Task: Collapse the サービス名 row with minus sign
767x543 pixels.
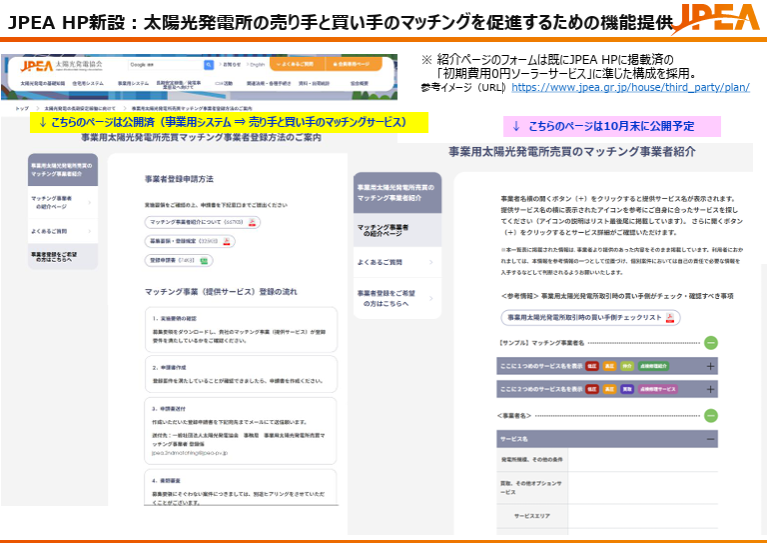Action: (x=711, y=438)
